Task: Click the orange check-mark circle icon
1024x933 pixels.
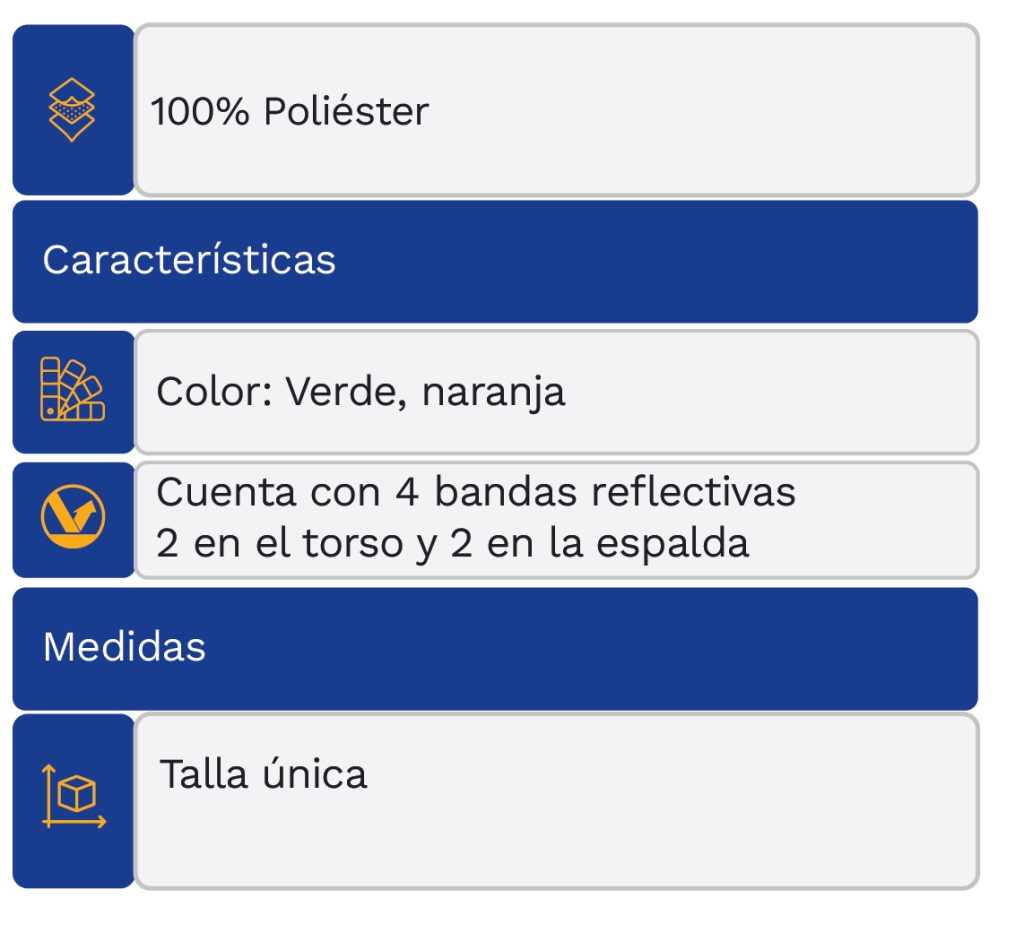Action: 72,519
